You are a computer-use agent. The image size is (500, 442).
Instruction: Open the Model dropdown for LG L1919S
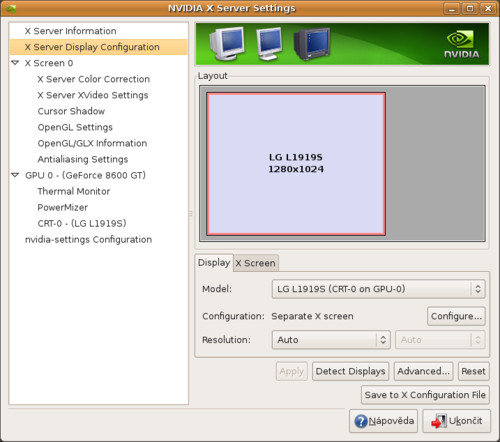(x=378, y=289)
